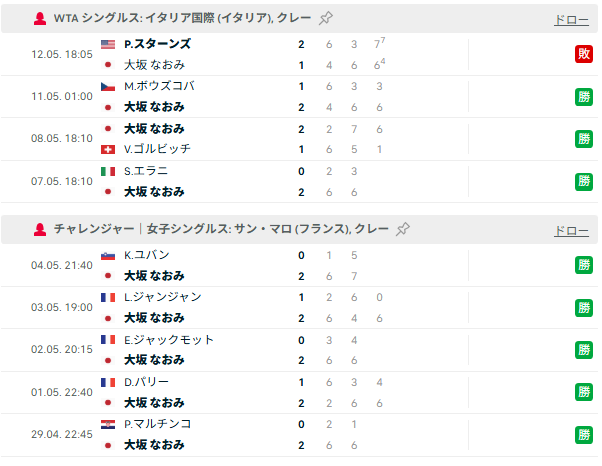This screenshot has height=466, width=602.
Task: Pin the Saint-Malo Challenger tournament
Action: [403, 229]
